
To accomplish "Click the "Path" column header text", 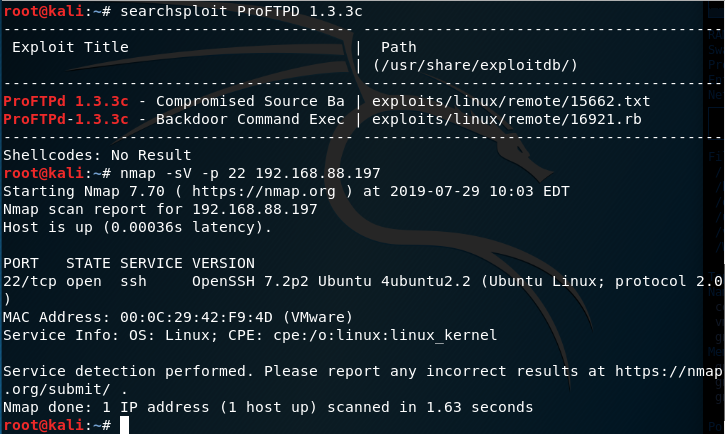I will [398, 47].
